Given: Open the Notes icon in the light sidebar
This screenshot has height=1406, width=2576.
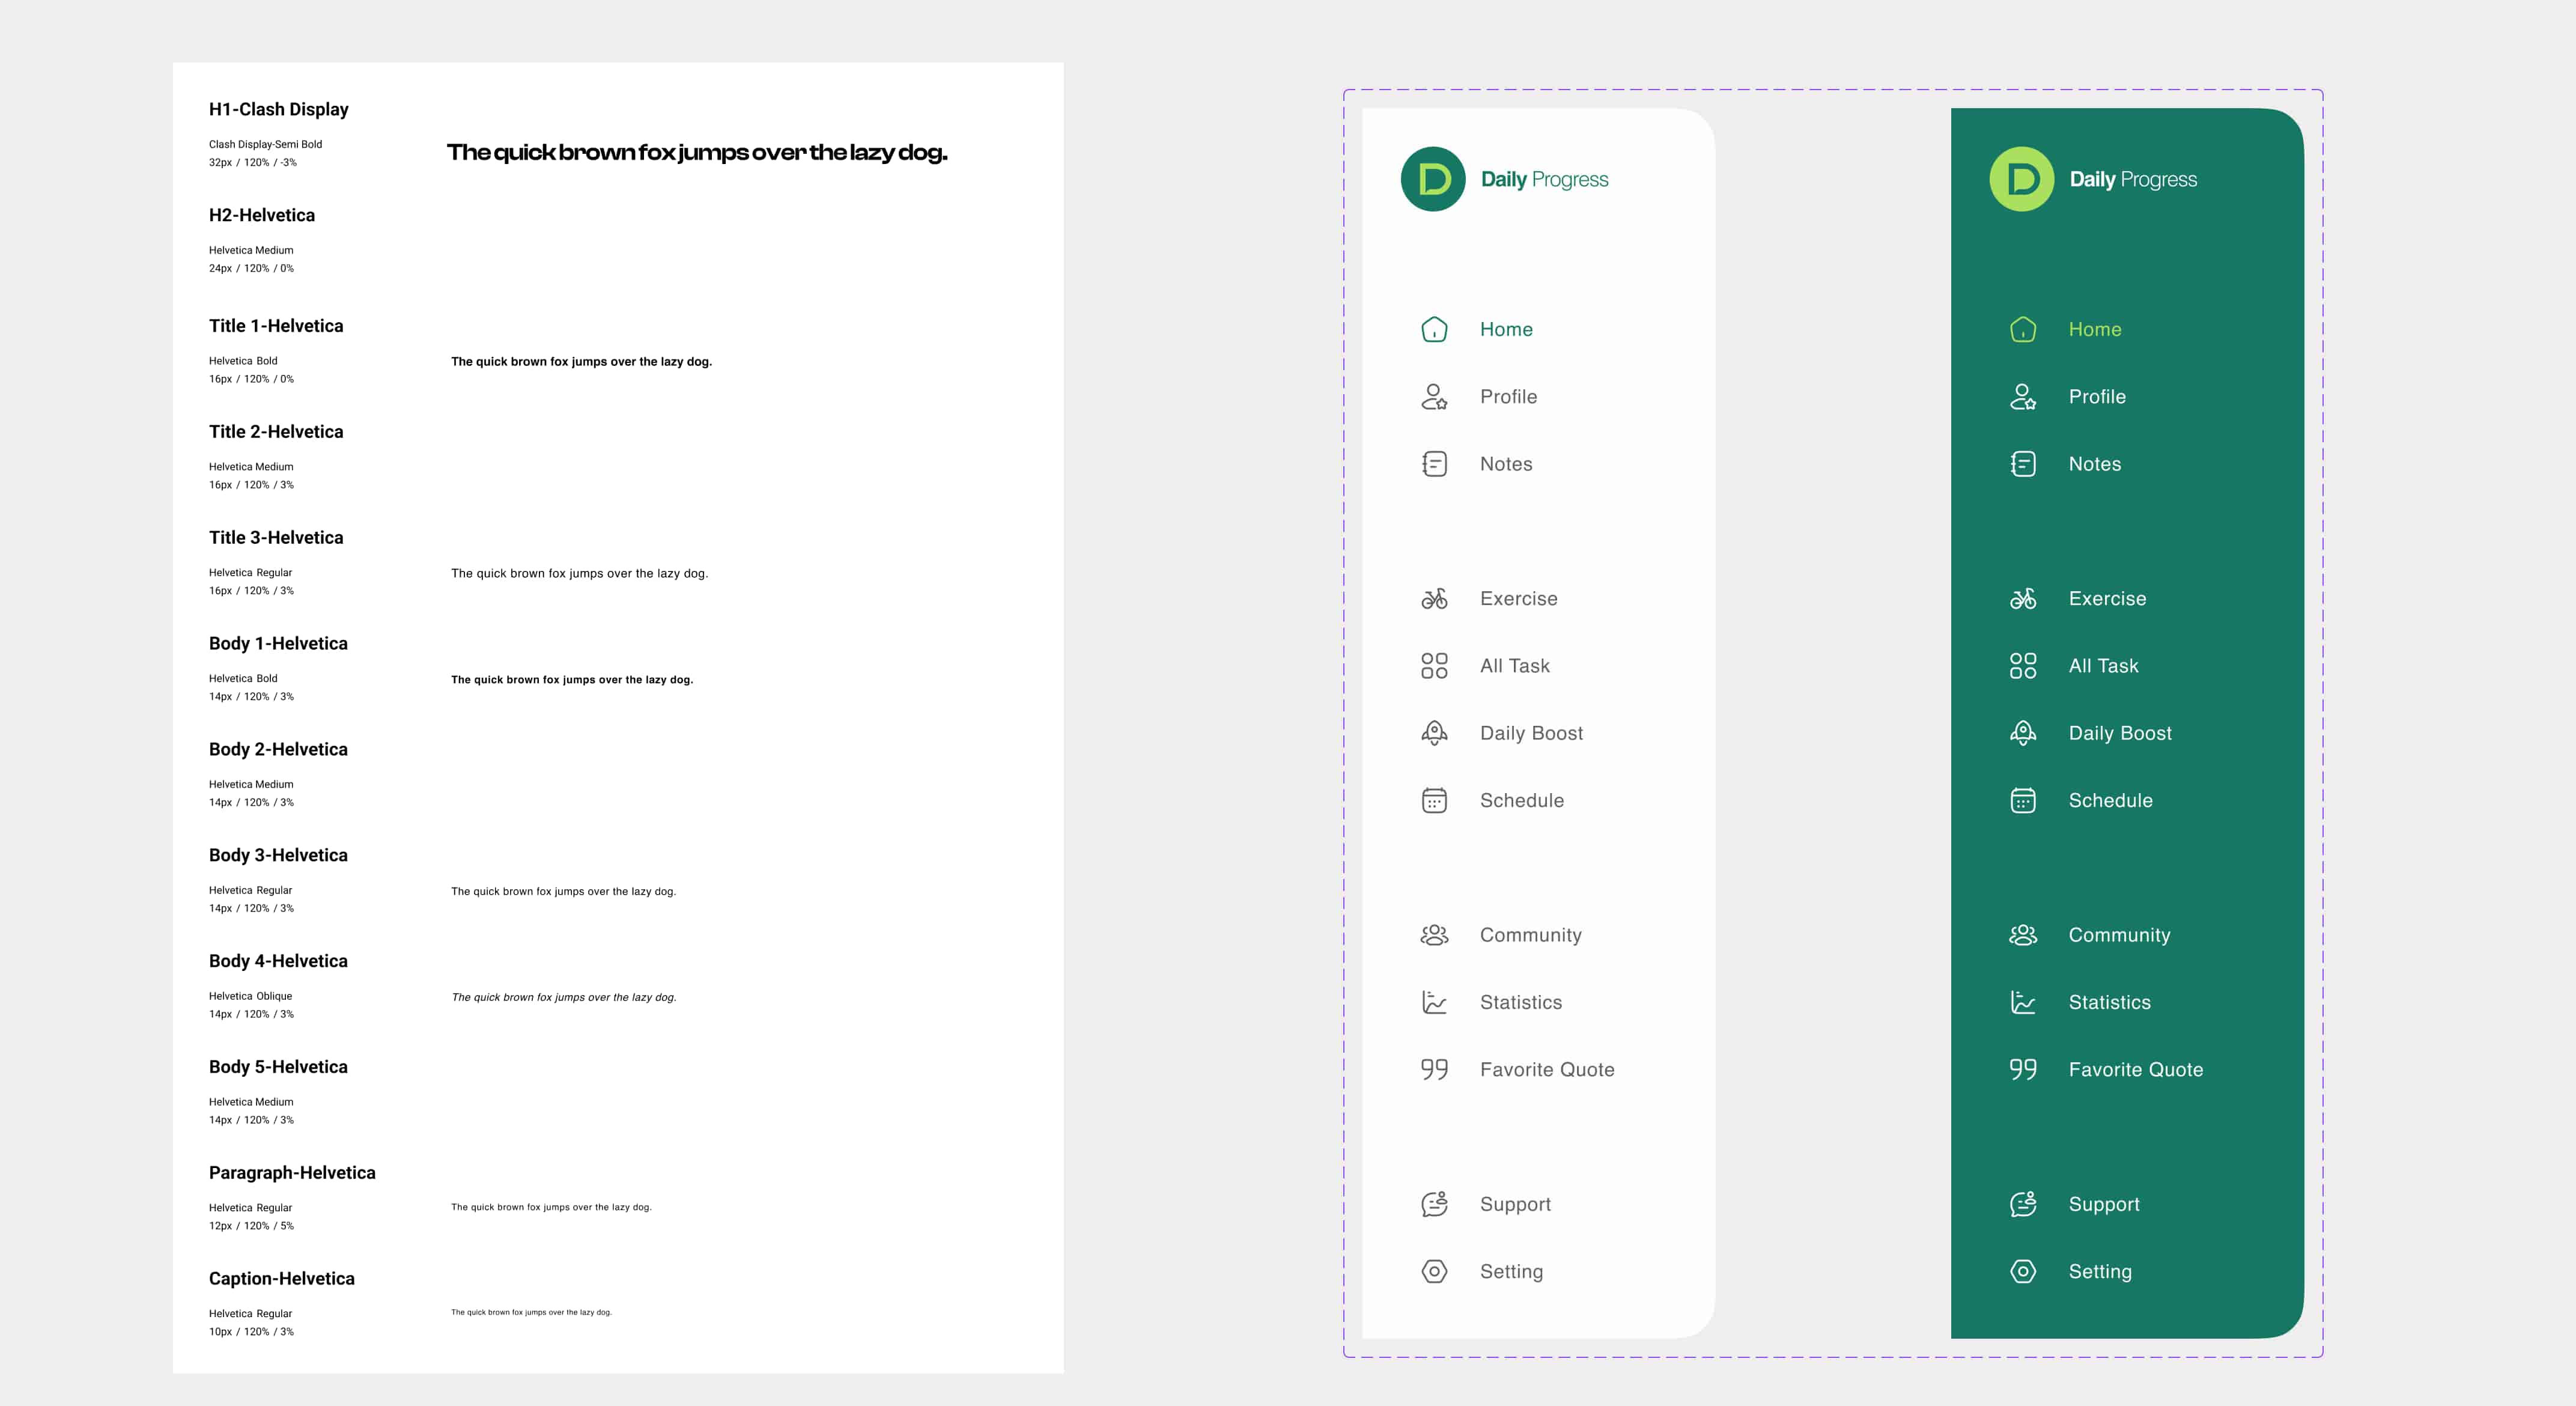Looking at the screenshot, I should click(x=1434, y=463).
